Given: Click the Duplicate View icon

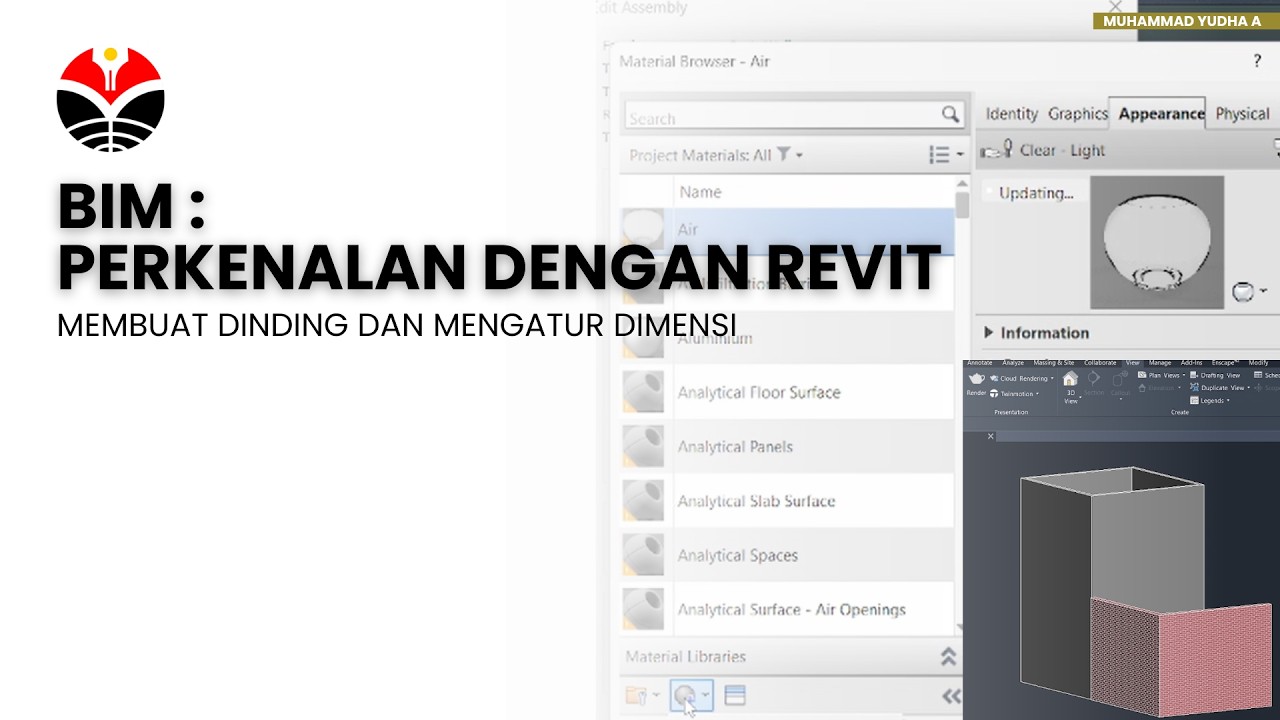Looking at the screenshot, I should [x=1194, y=387].
